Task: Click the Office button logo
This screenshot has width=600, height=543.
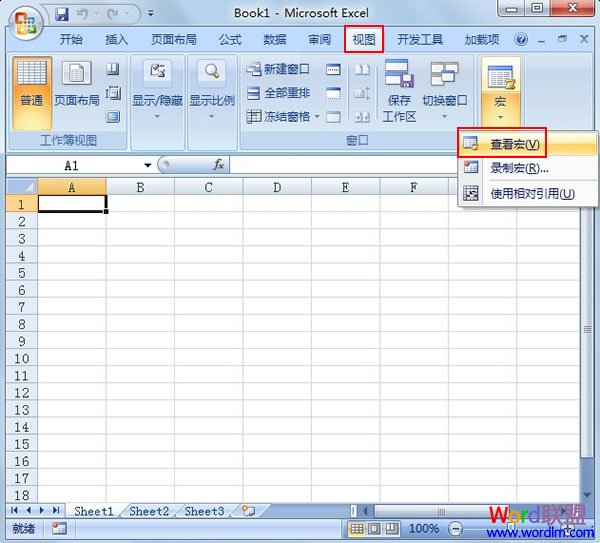Action: pos(25,23)
